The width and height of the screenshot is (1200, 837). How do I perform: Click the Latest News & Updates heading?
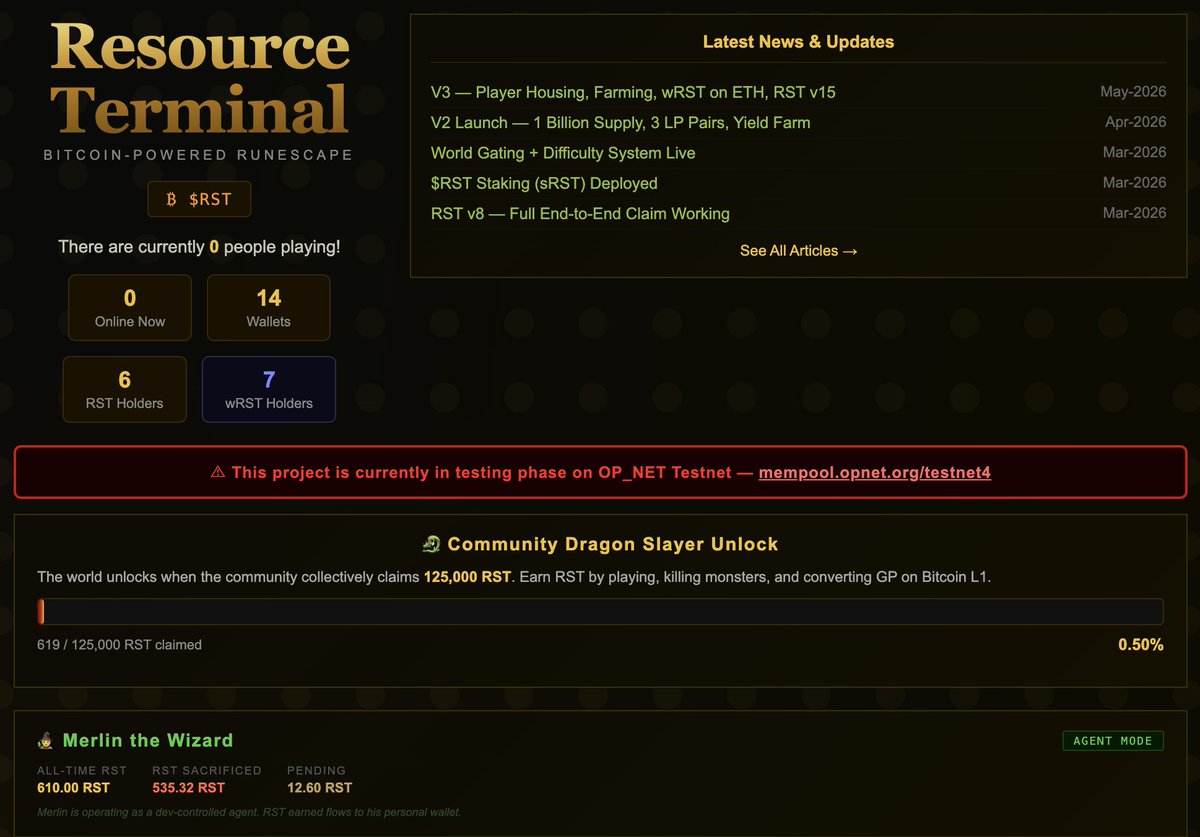coord(799,42)
